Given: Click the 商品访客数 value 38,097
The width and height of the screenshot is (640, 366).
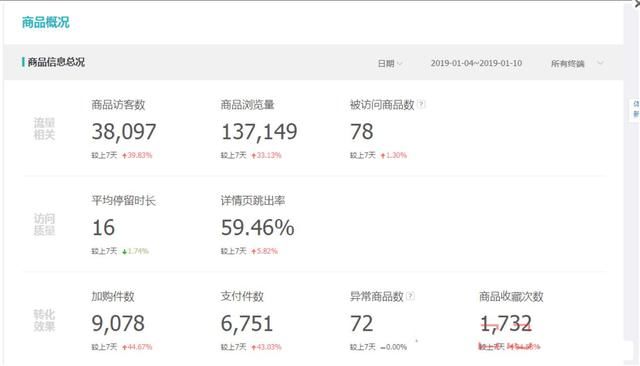Looking at the screenshot, I should click(124, 132).
